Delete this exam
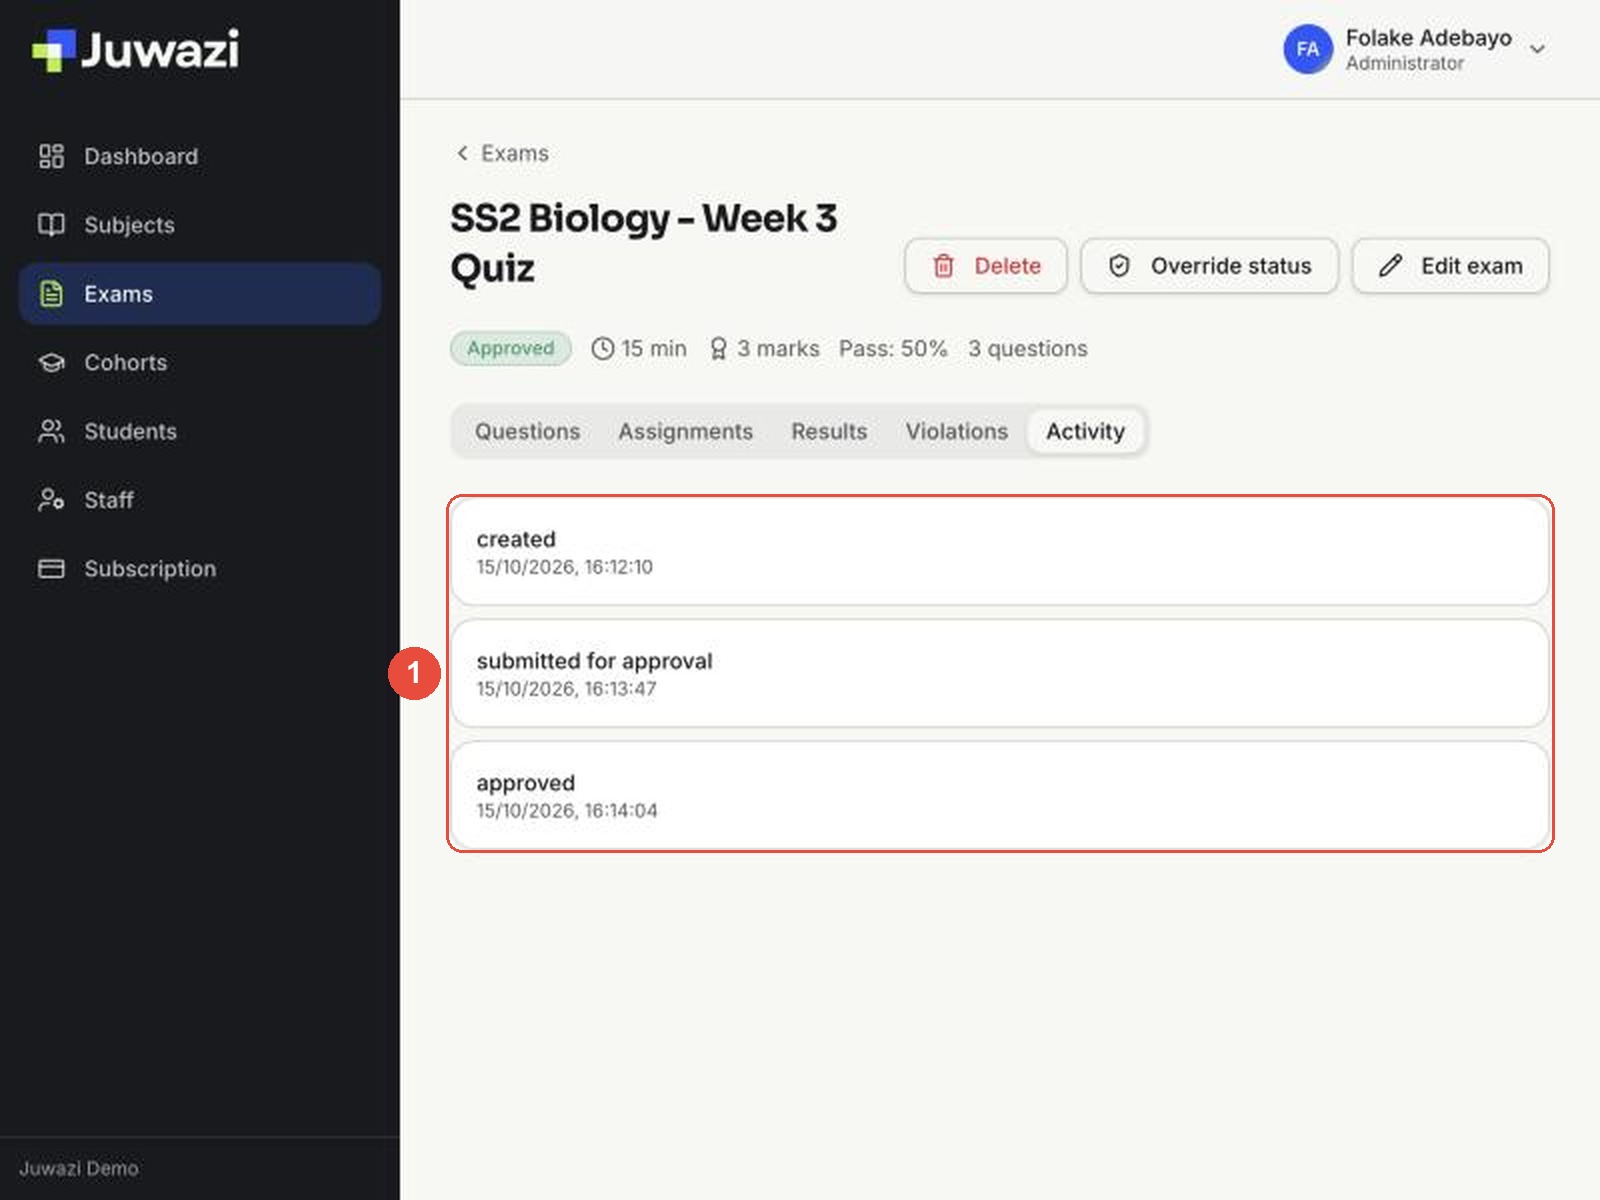Screen dimensions: 1600x1200 point(986,266)
